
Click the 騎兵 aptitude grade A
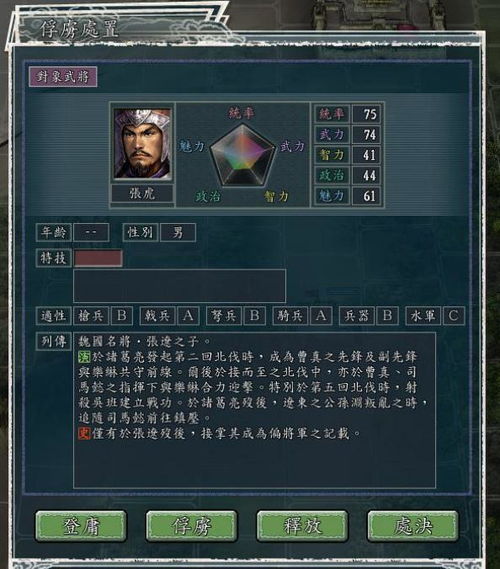pyautogui.click(x=321, y=316)
